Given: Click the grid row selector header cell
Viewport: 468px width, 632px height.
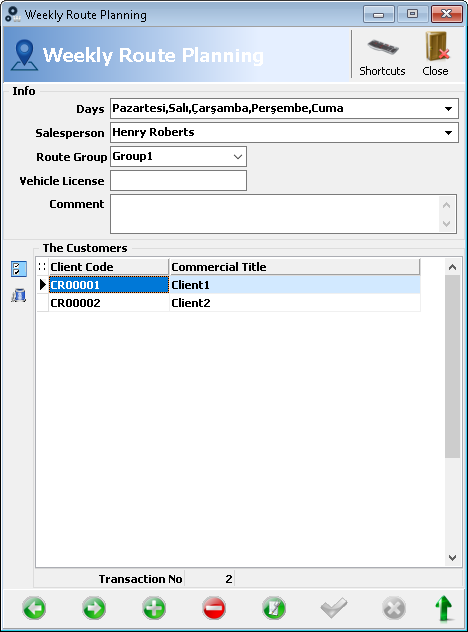Looking at the screenshot, I should tap(42, 267).
